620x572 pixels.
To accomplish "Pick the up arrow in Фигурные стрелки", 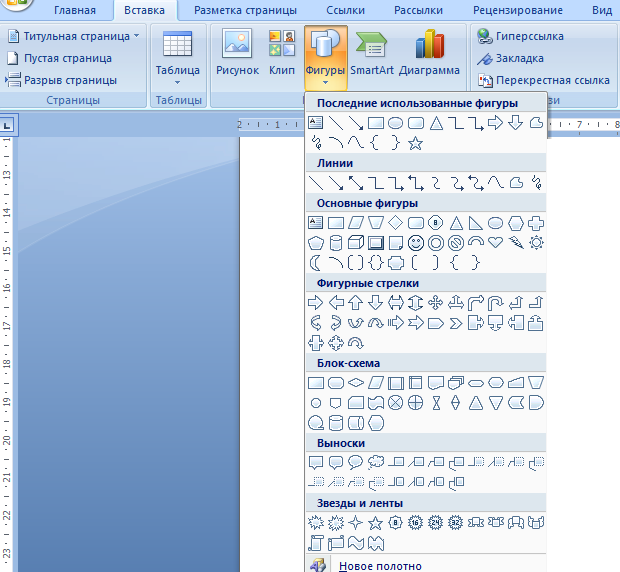I will point(355,303).
